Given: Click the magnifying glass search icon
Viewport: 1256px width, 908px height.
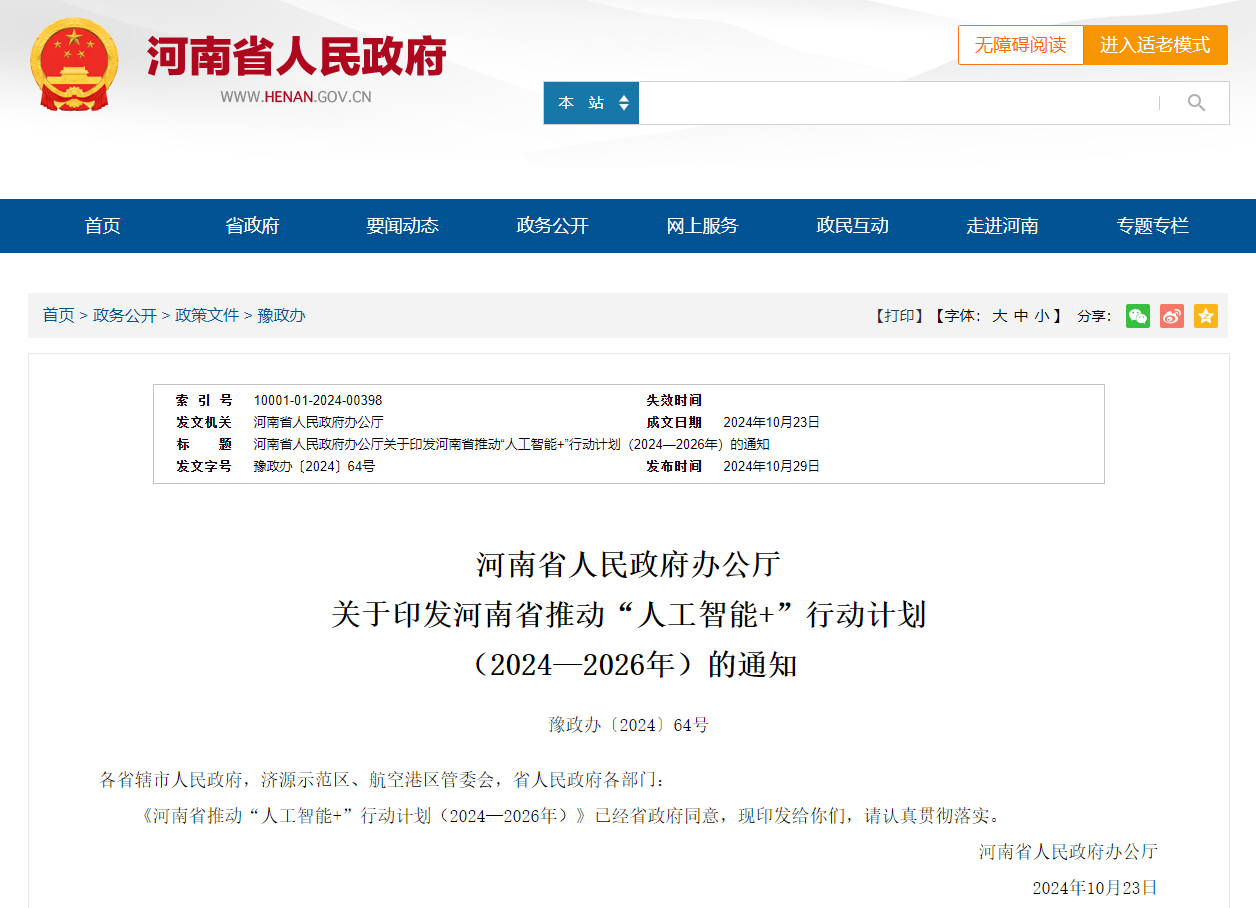Looking at the screenshot, I should click(x=1196, y=103).
